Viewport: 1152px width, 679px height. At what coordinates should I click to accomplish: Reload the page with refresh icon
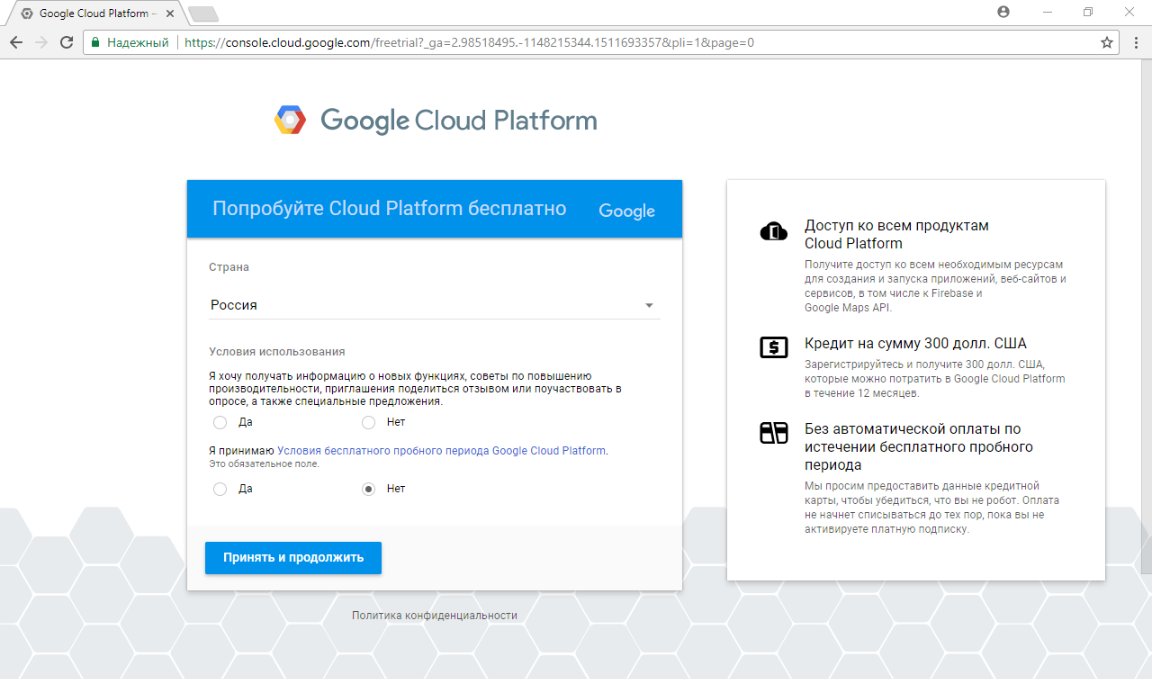67,43
